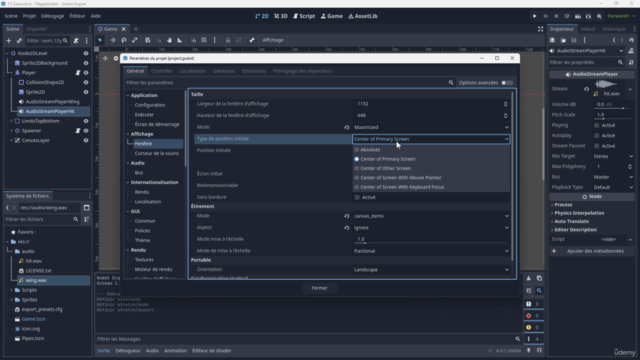Select Écran de démarrage settings category
This screenshot has height=360, width=640.
click(x=157, y=124)
